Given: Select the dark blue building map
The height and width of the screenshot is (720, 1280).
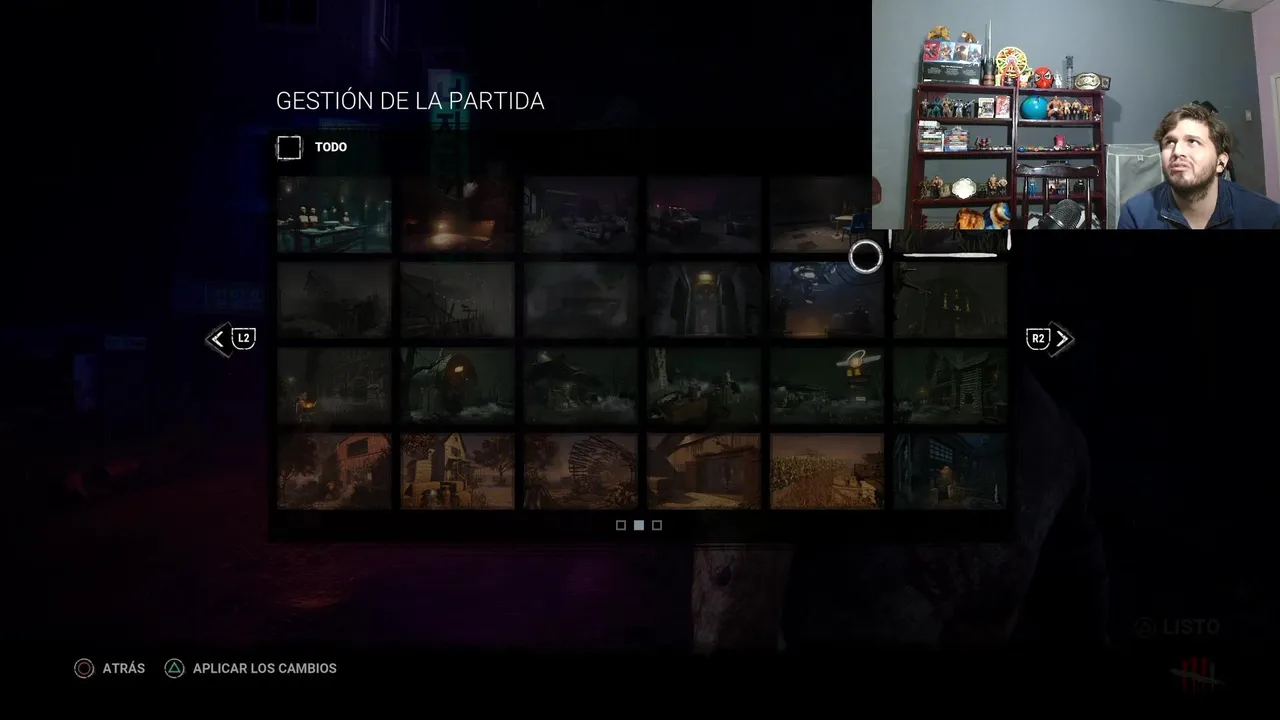Looking at the screenshot, I should (x=950, y=471).
